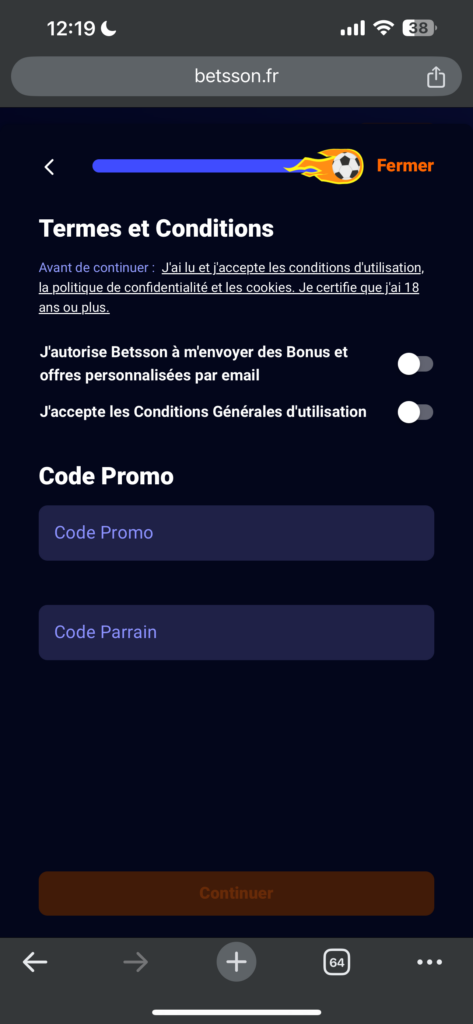473x1024 pixels.
Task: Tap the browser forward arrow
Action: [x=136, y=961]
